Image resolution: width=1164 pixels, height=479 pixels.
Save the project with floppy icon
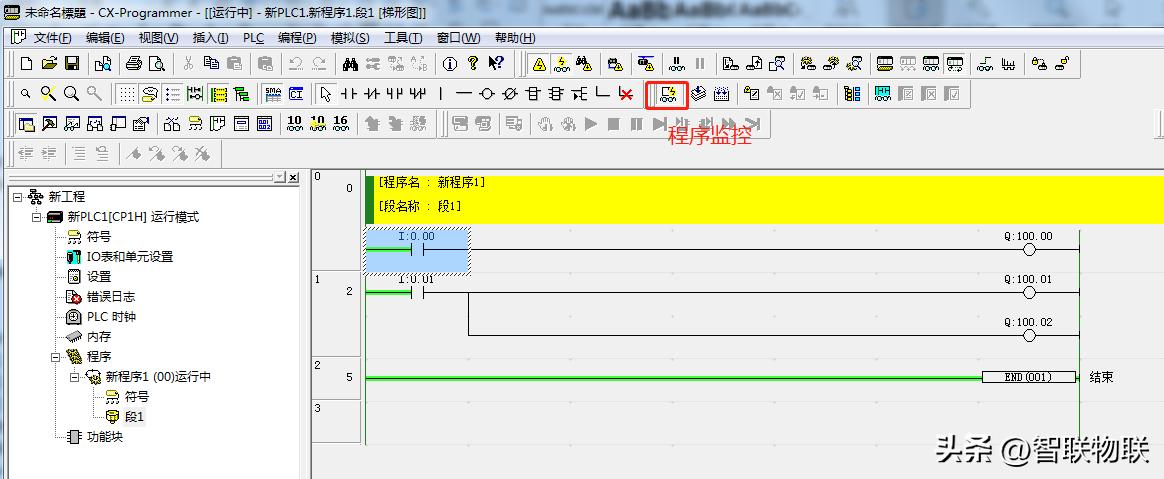[x=72, y=64]
